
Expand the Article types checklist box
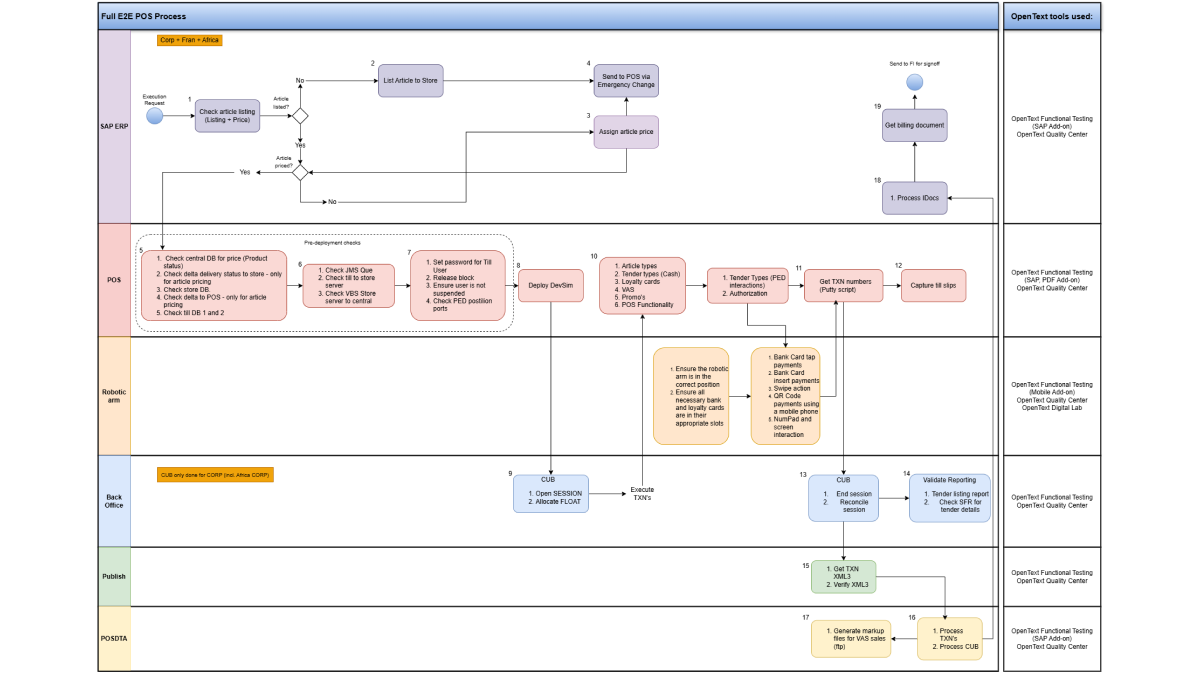[641, 285]
